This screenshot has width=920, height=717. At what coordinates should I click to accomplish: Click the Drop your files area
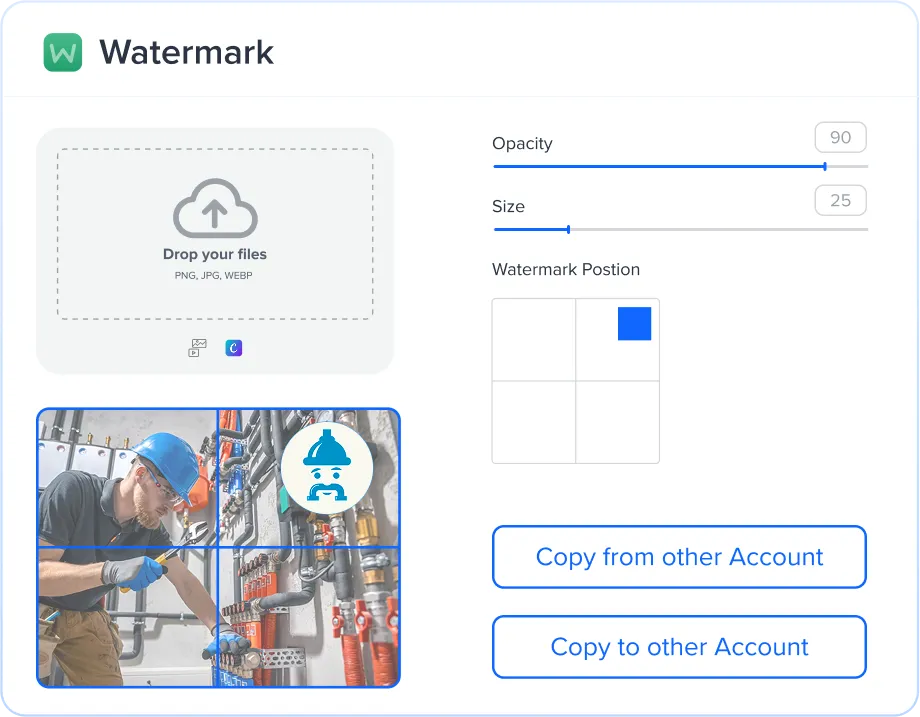[214, 232]
